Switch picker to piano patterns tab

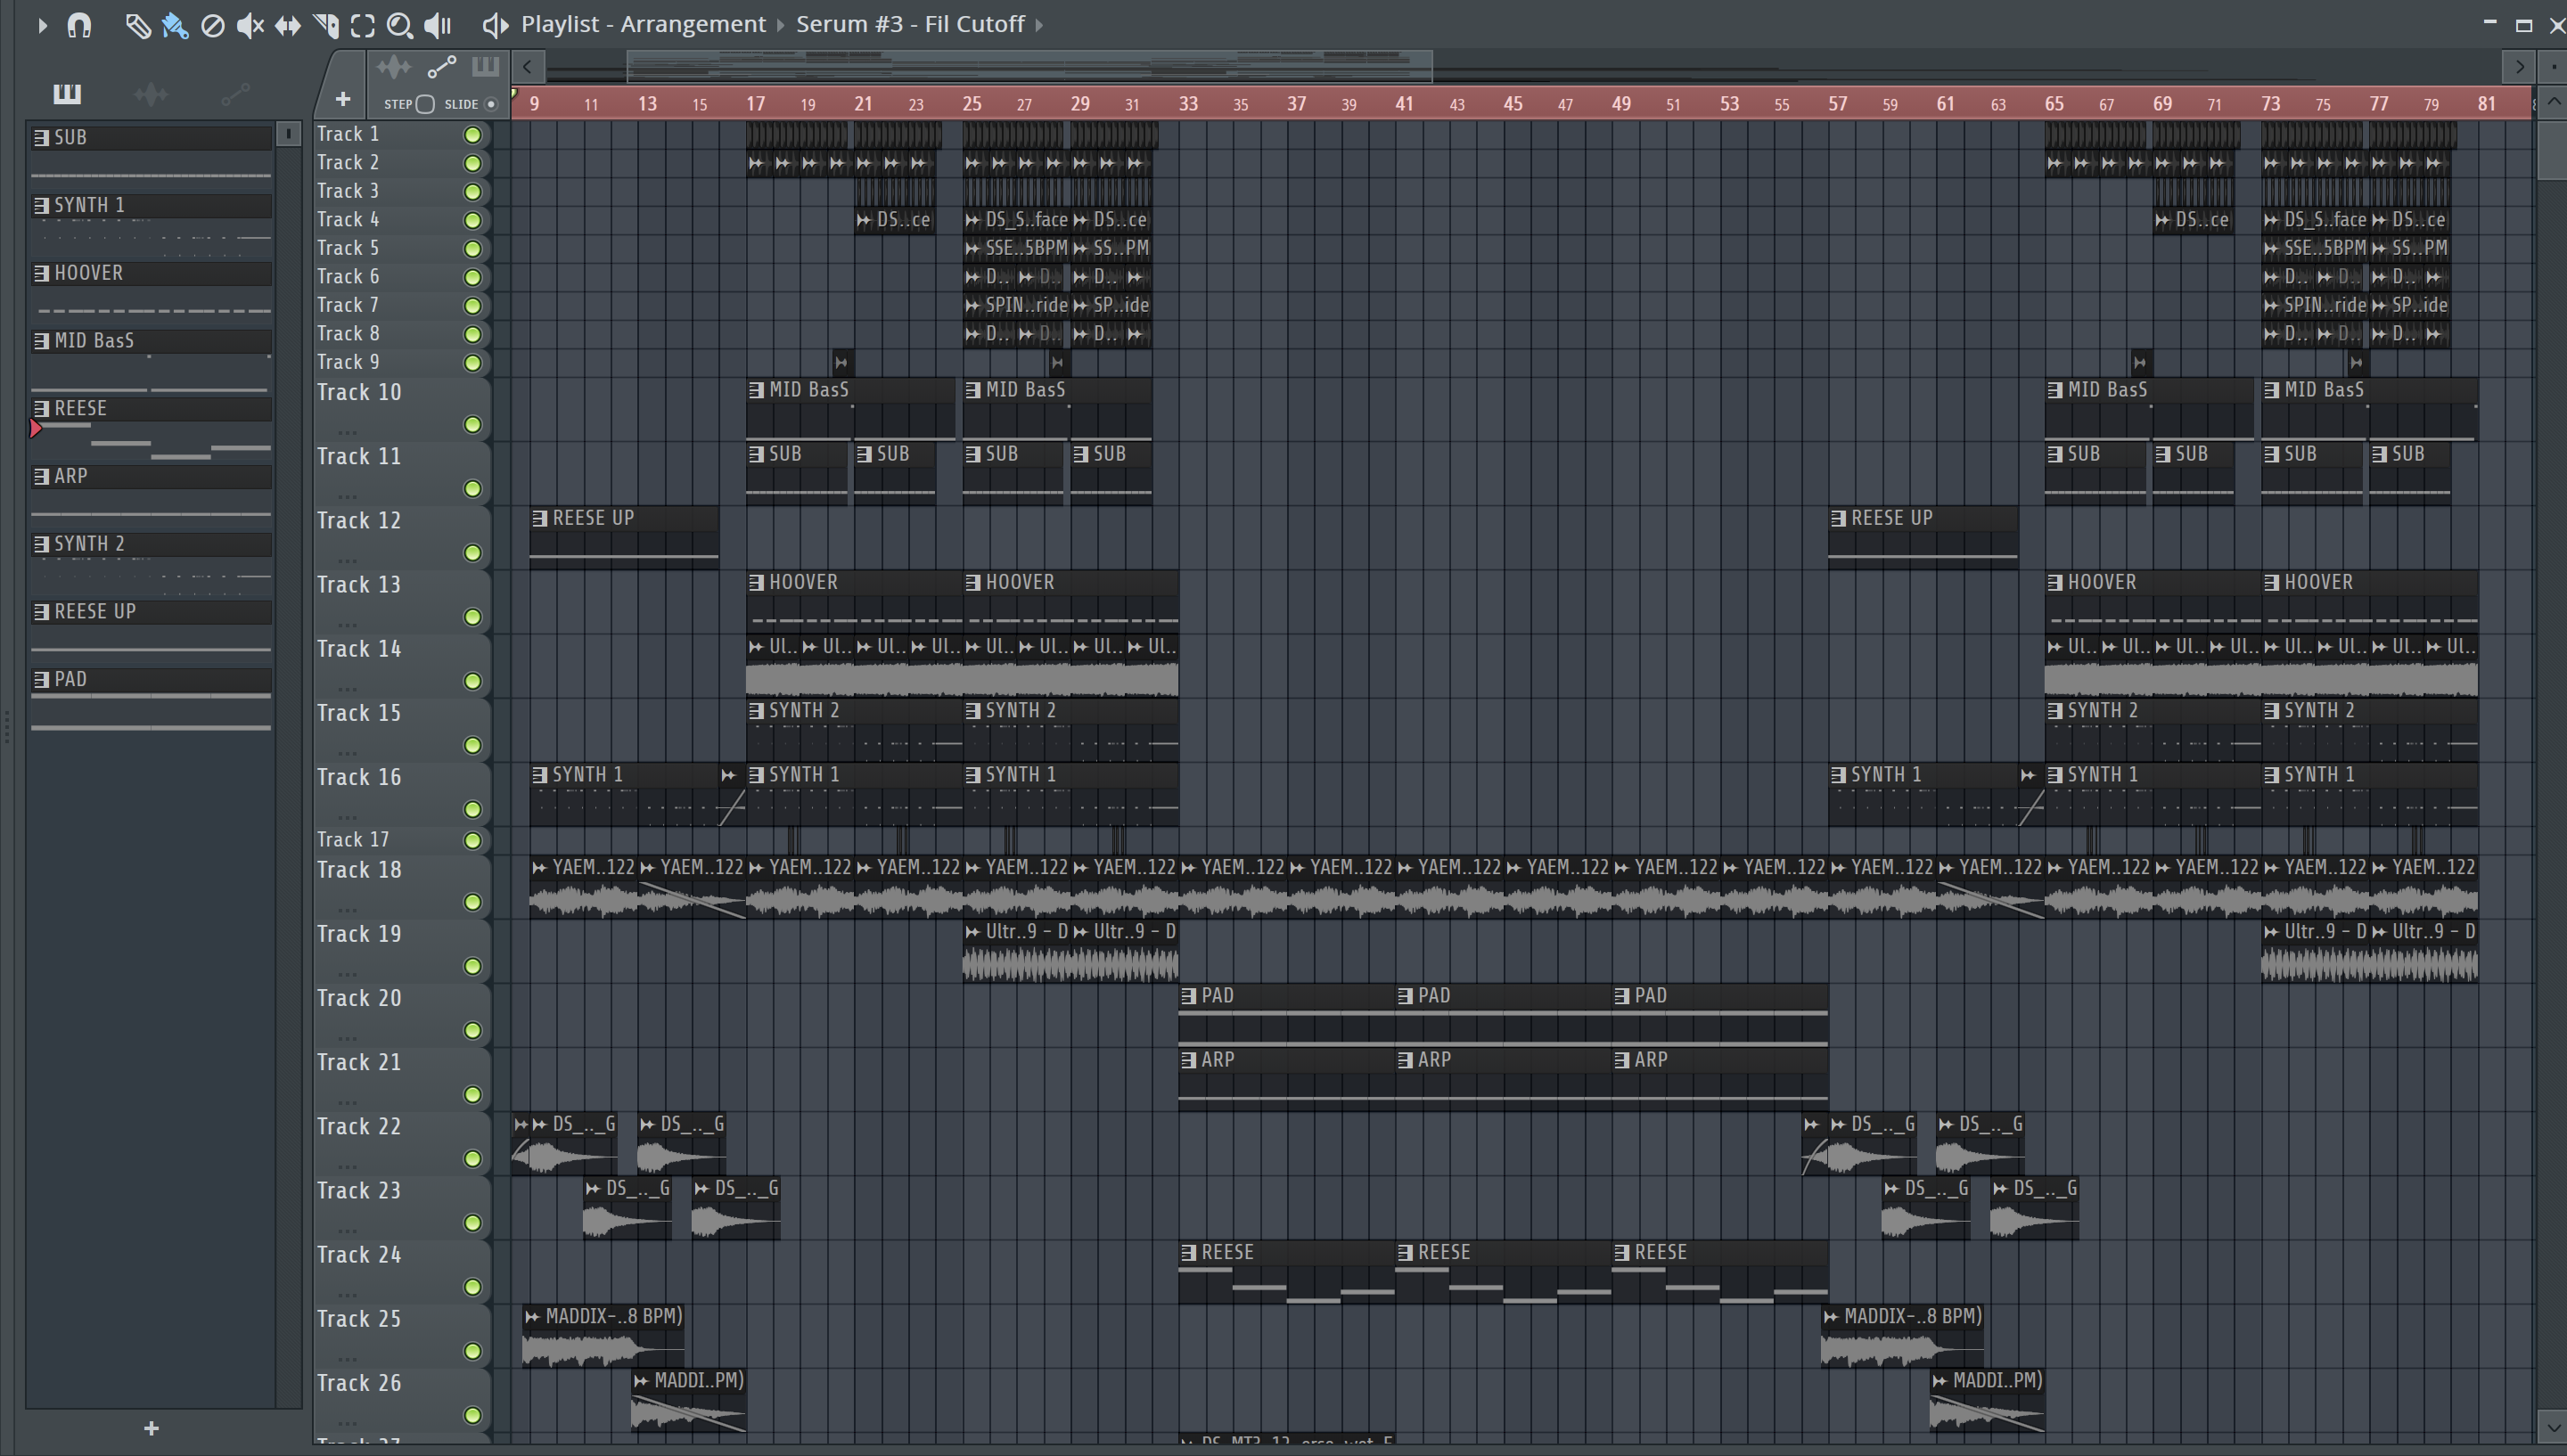click(67, 94)
